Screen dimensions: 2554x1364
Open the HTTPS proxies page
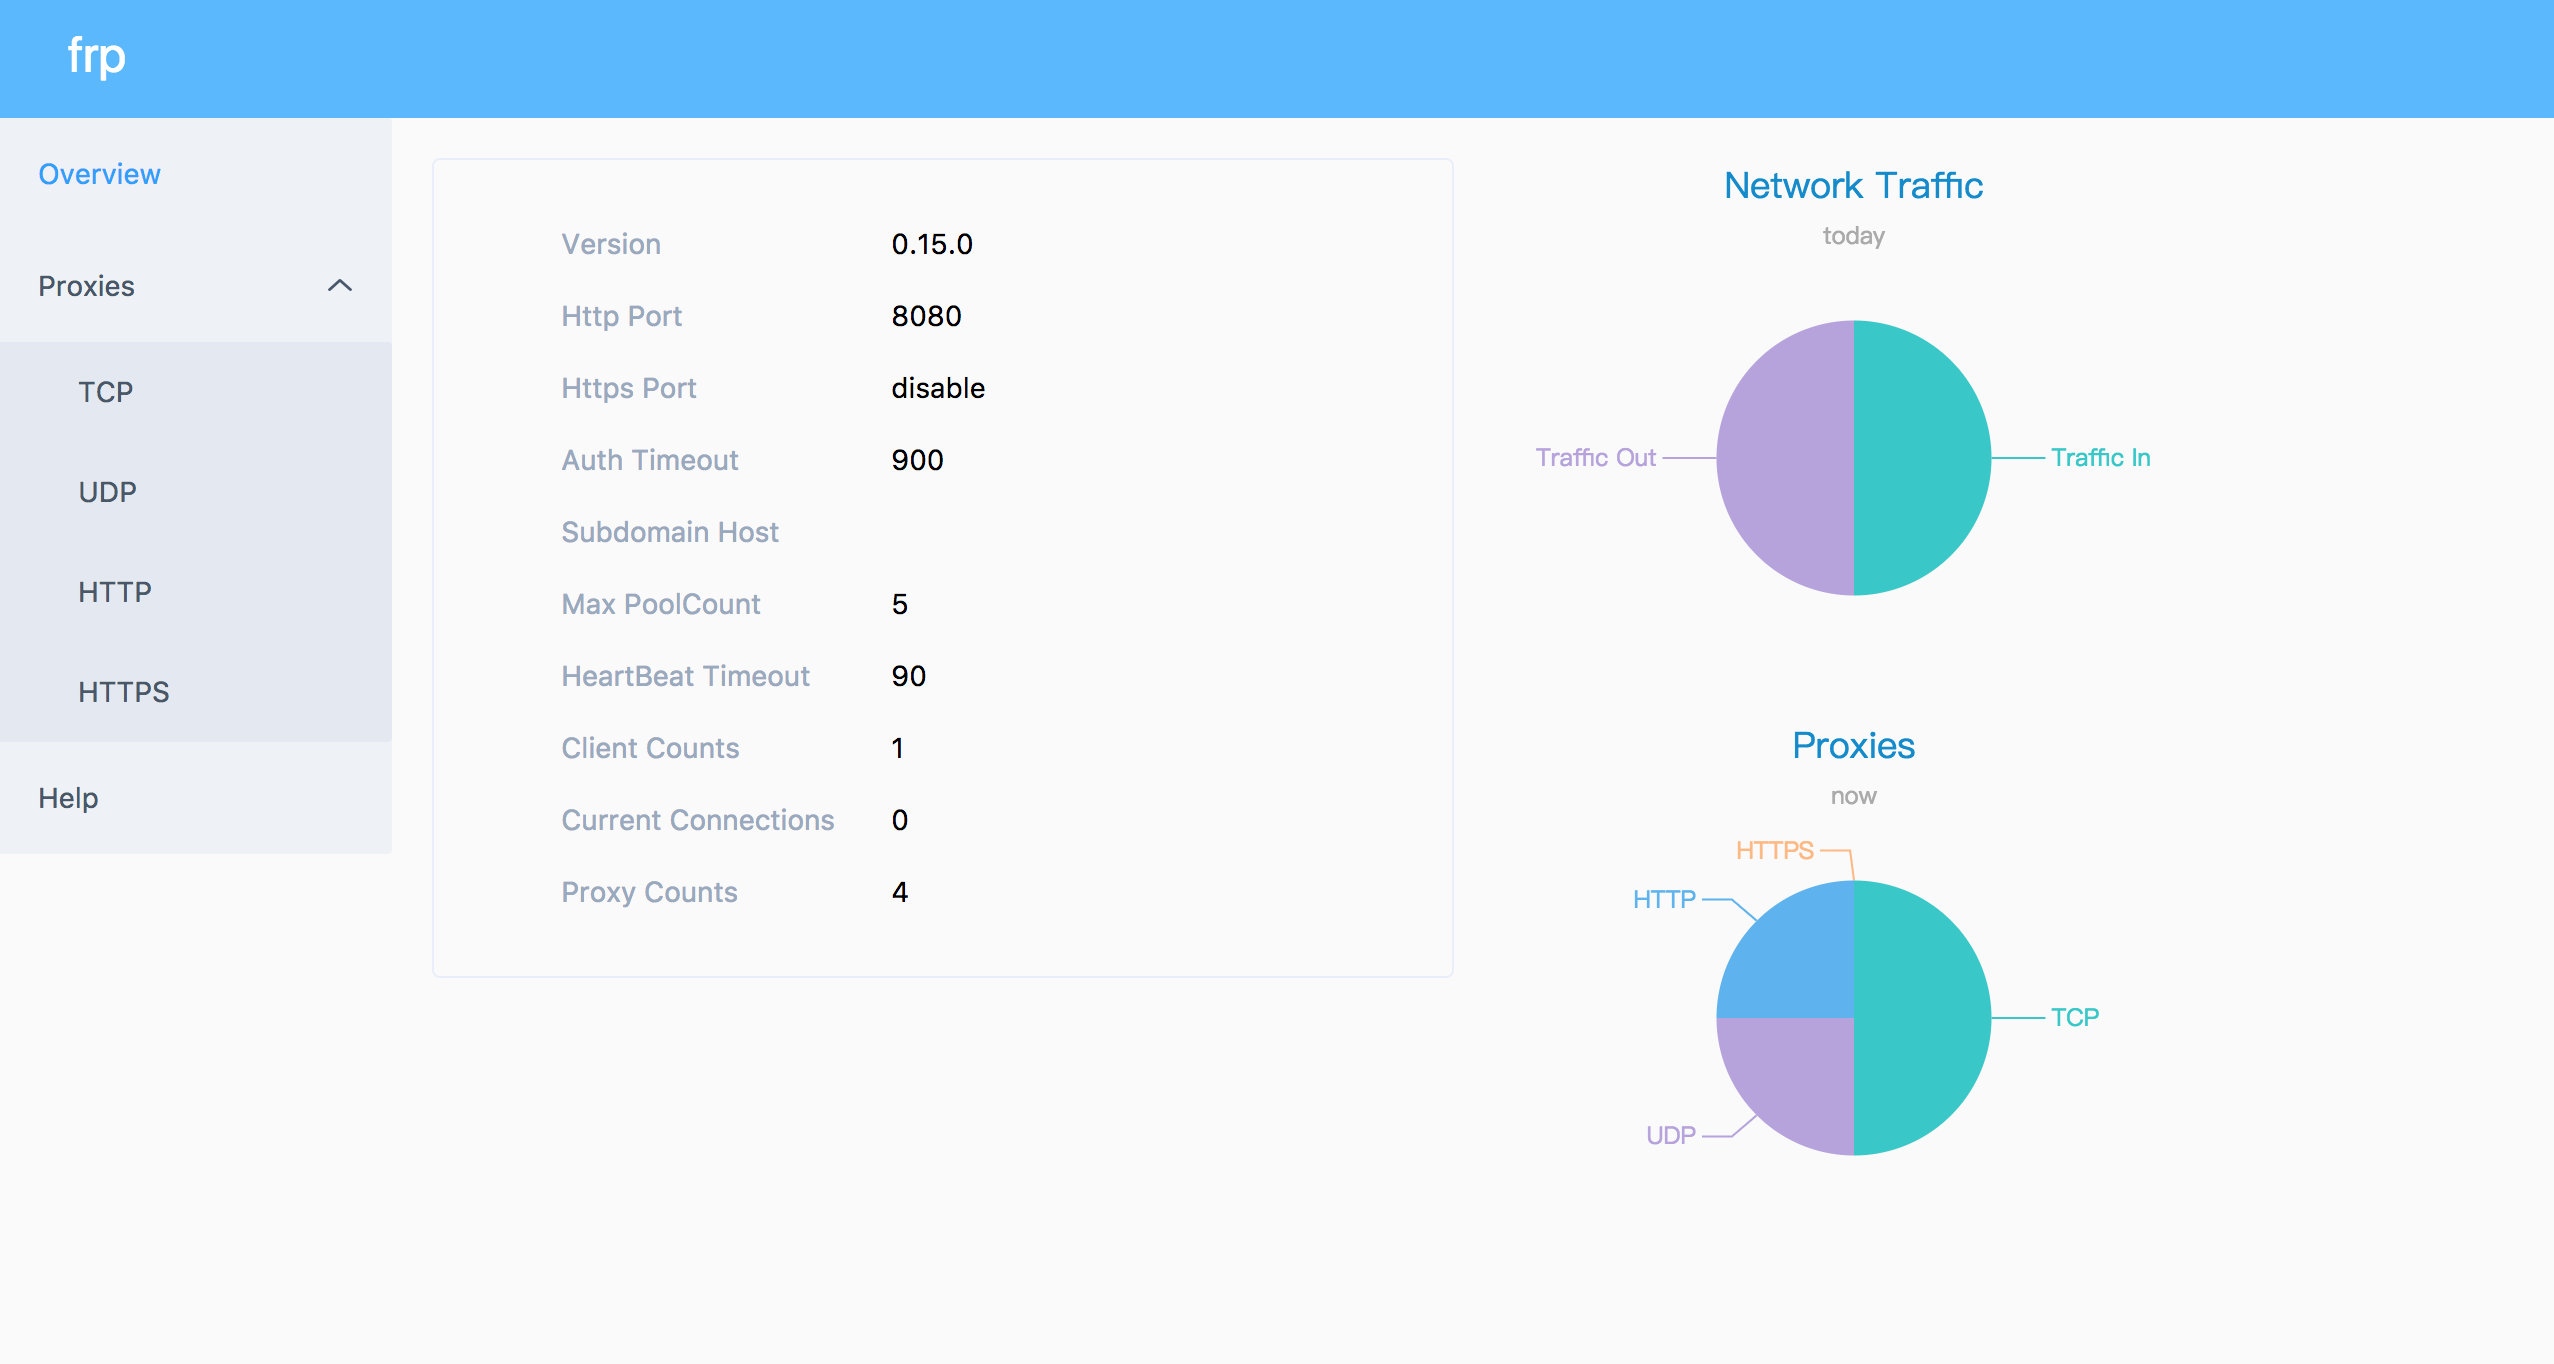(124, 692)
